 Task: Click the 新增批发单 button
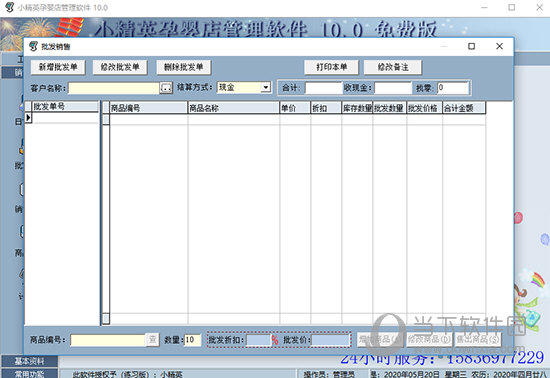click(58, 67)
